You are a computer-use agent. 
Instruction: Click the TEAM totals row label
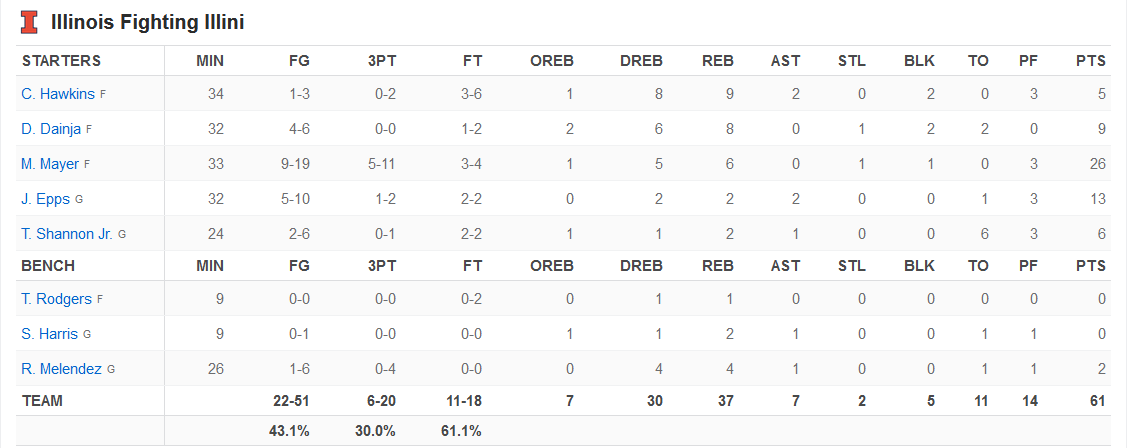coord(42,401)
